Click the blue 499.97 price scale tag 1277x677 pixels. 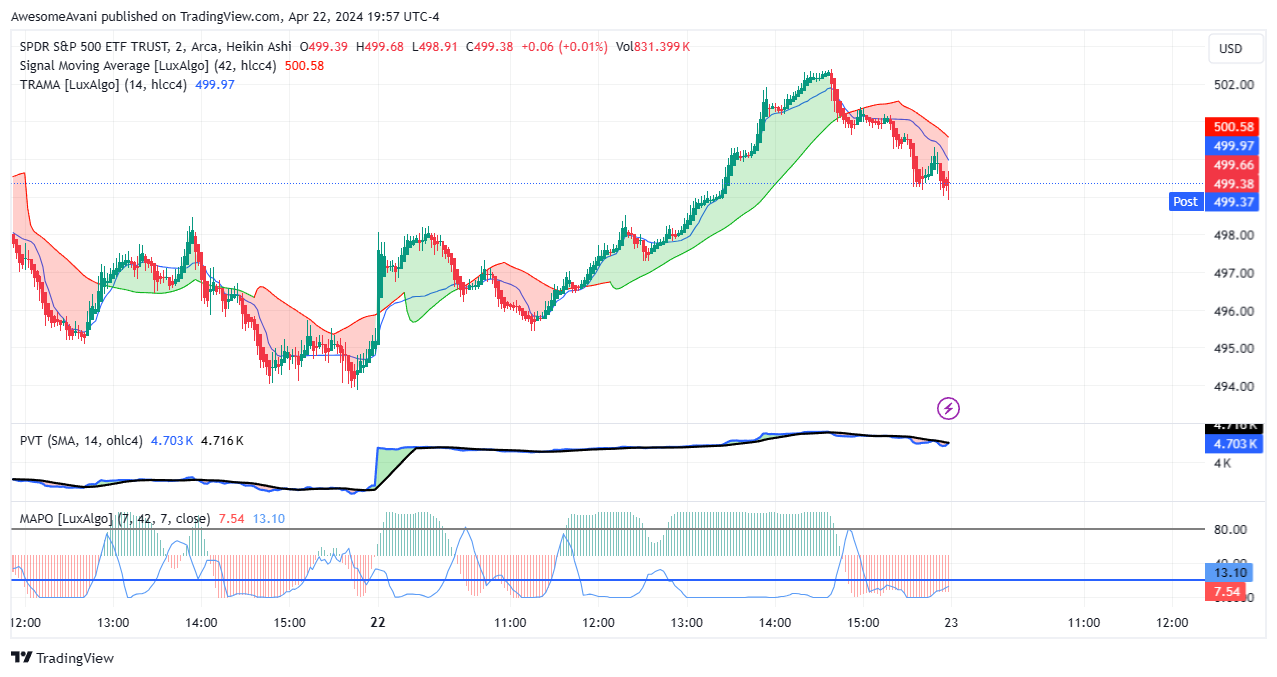(x=1233, y=146)
